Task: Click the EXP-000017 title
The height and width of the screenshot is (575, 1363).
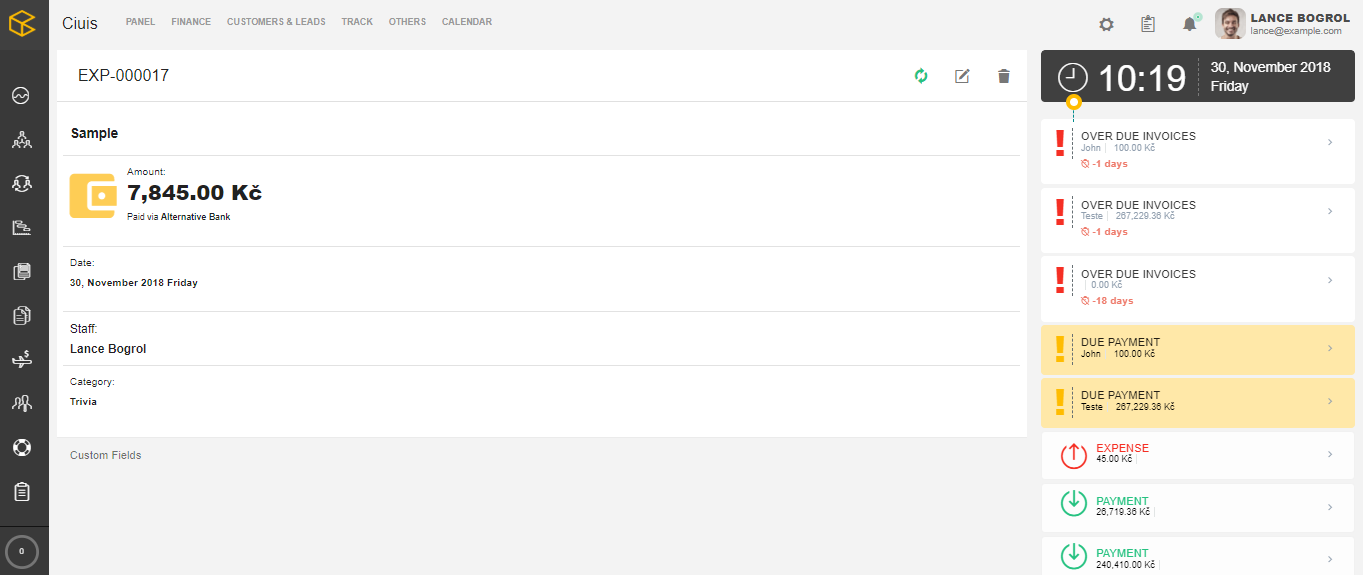Action: [x=123, y=75]
